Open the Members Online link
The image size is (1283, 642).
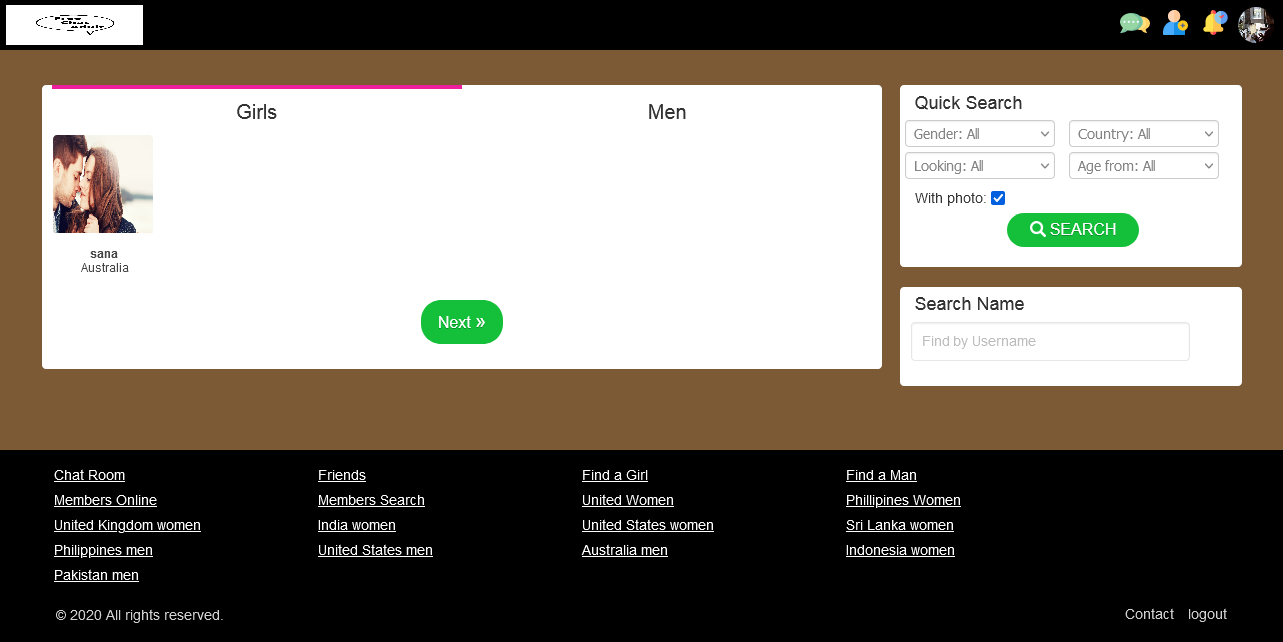(105, 500)
